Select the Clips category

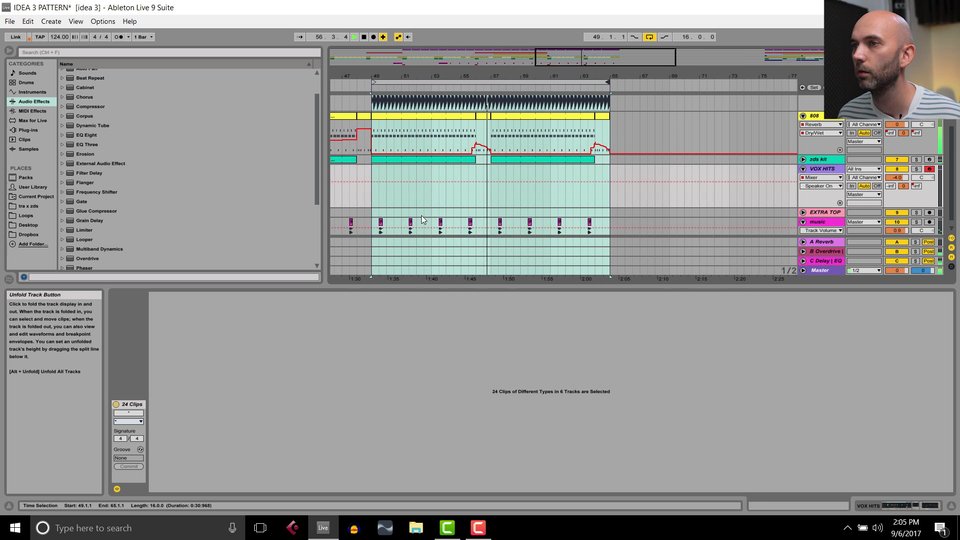point(24,140)
